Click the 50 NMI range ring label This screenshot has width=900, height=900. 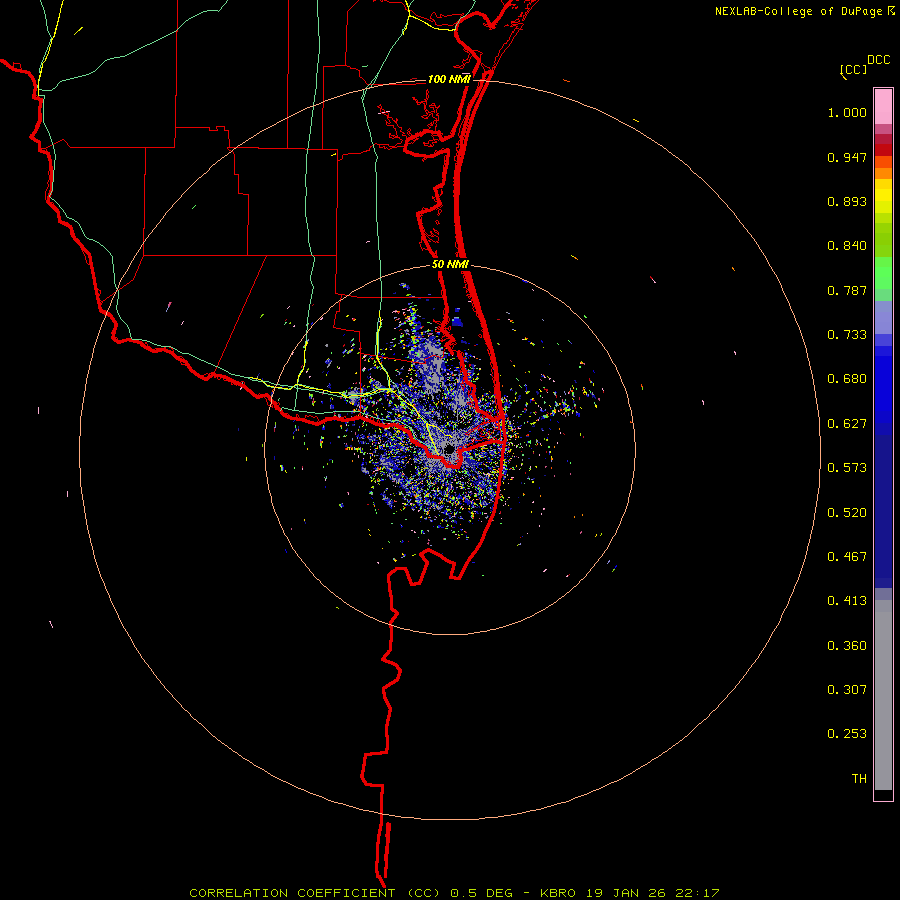point(450,265)
